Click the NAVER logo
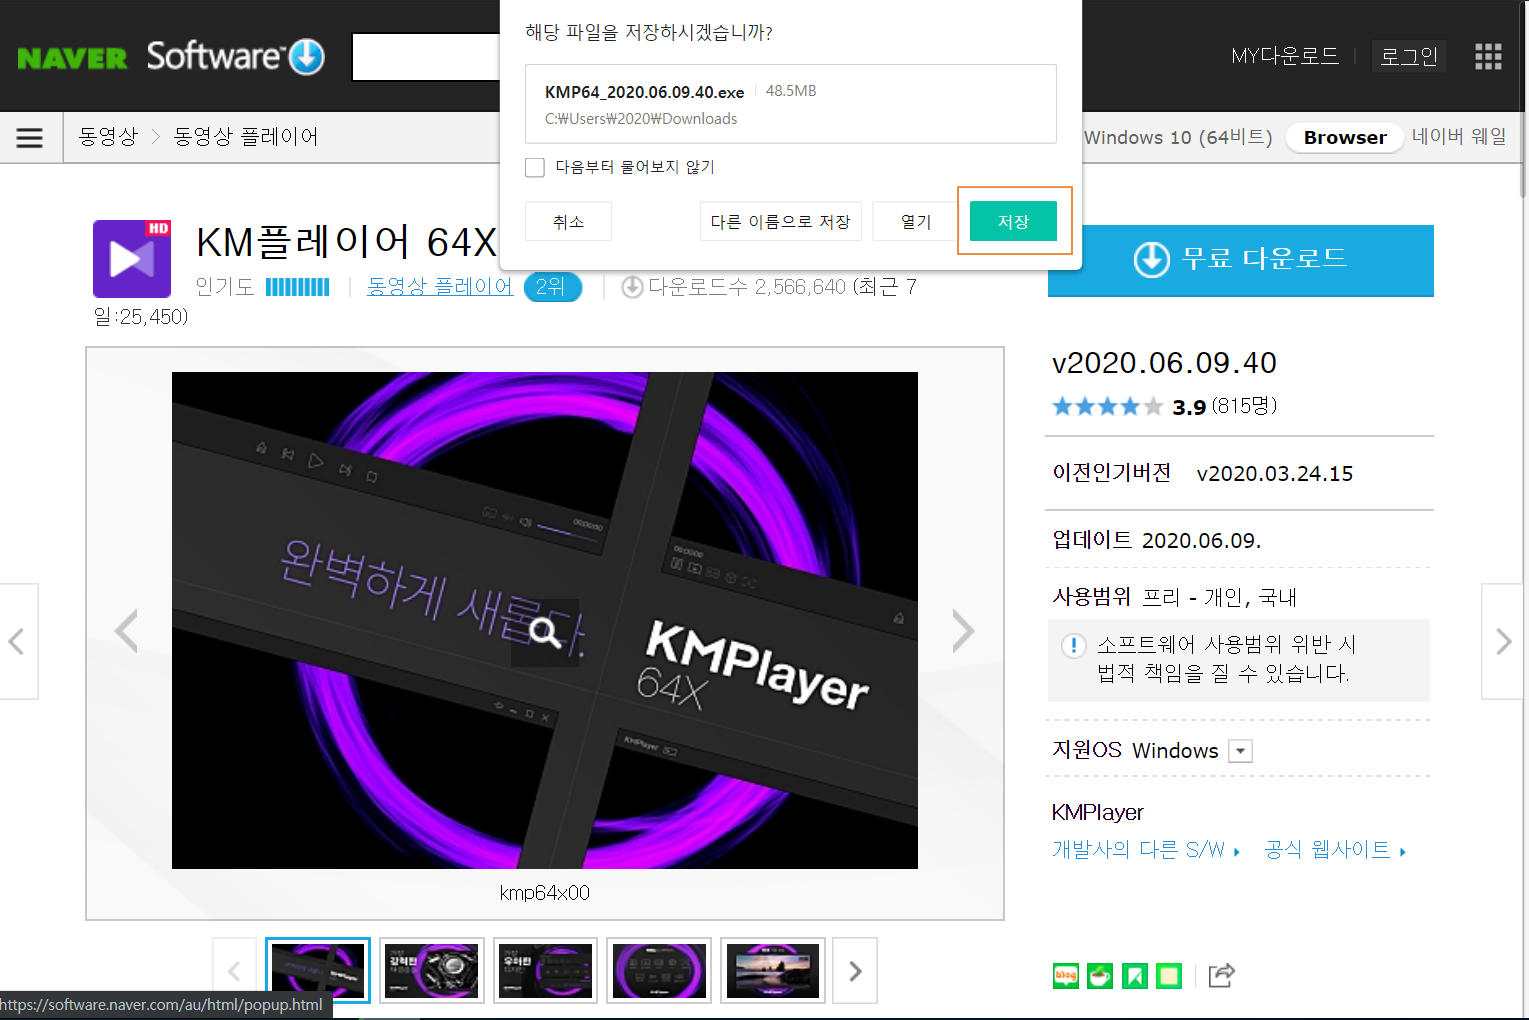The height and width of the screenshot is (1020, 1529). (72, 58)
